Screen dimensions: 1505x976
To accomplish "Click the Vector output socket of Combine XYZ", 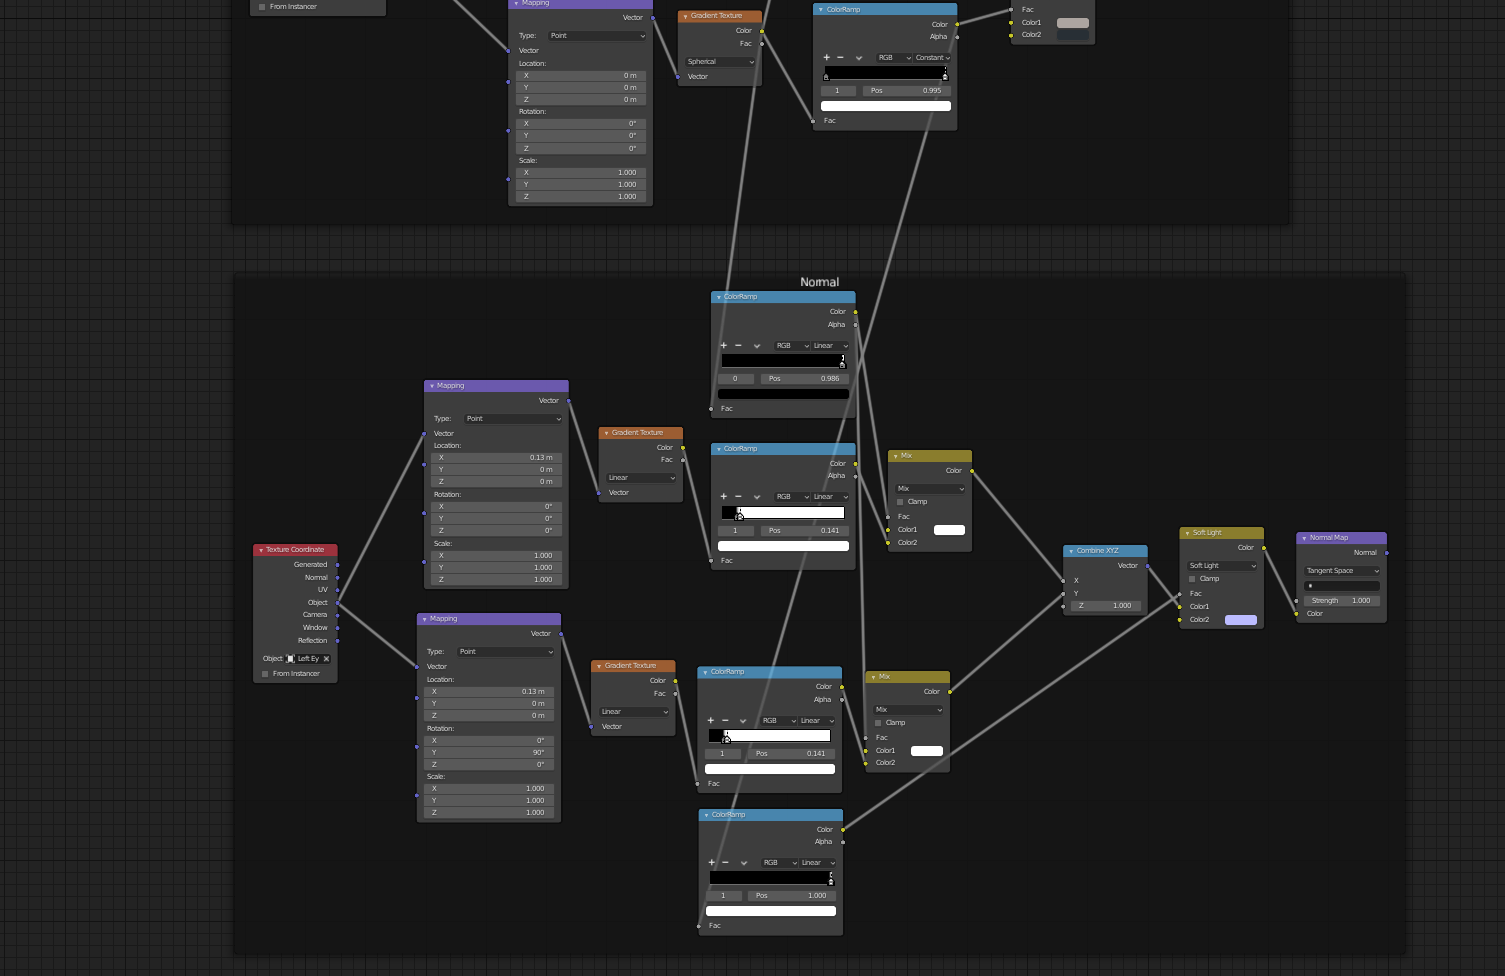I will [x=1148, y=566].
